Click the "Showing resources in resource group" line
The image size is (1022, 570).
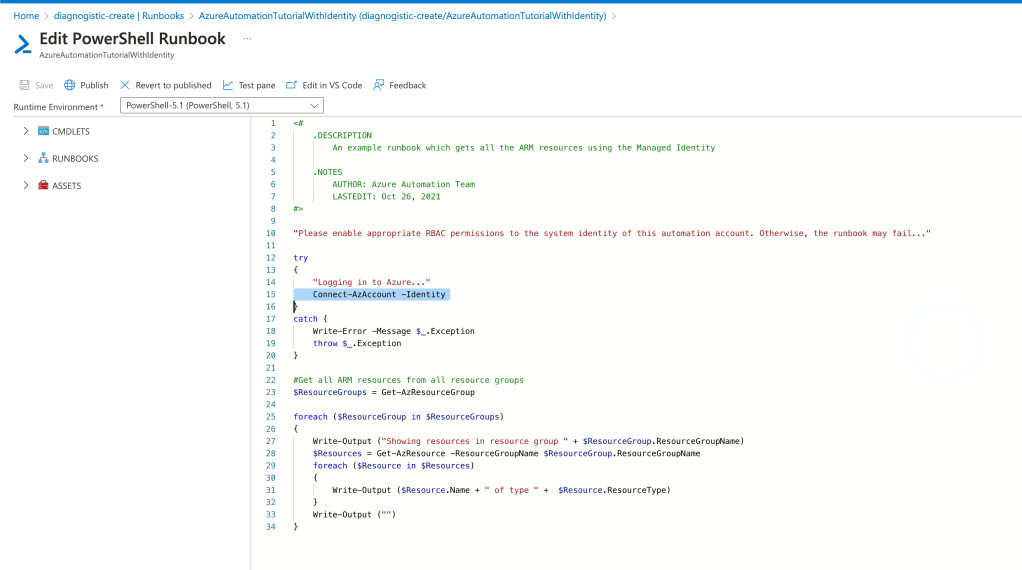click(528, 441)
